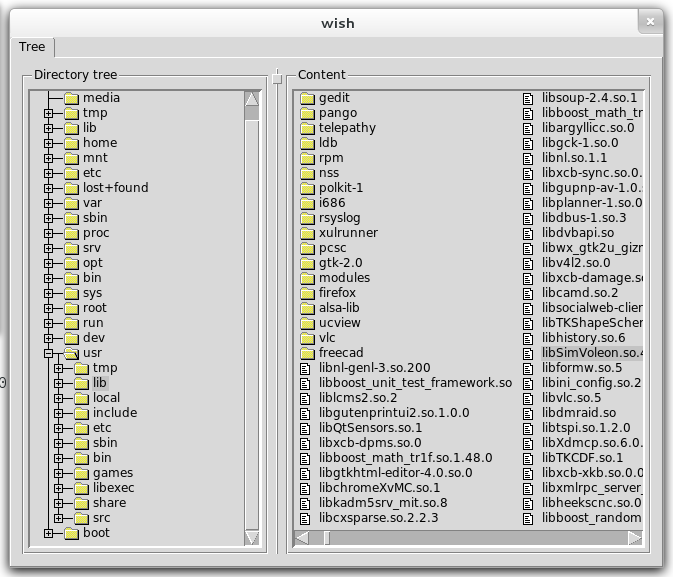The height and width of the screenshot is (577, 673).
Task: Select file libgck-1.so.0
Action: (x=580, y=143)
